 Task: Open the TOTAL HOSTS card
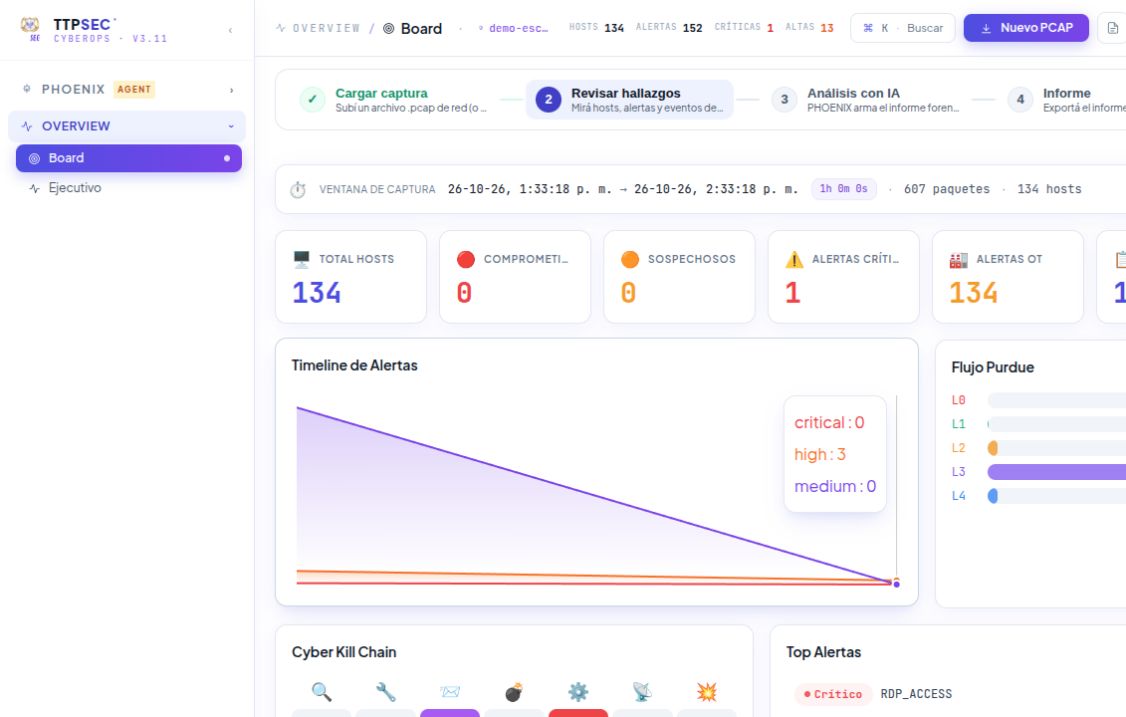pyautogui.click(x=351, y=277)
